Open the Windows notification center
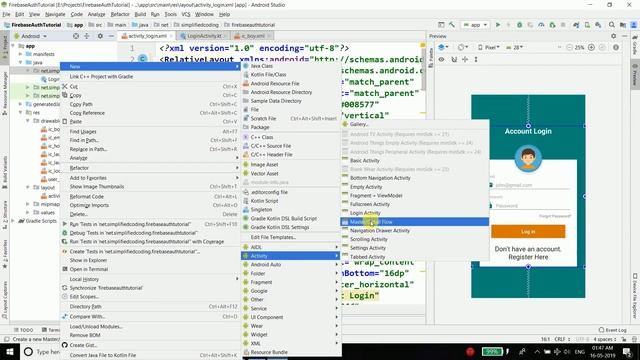 627,351
